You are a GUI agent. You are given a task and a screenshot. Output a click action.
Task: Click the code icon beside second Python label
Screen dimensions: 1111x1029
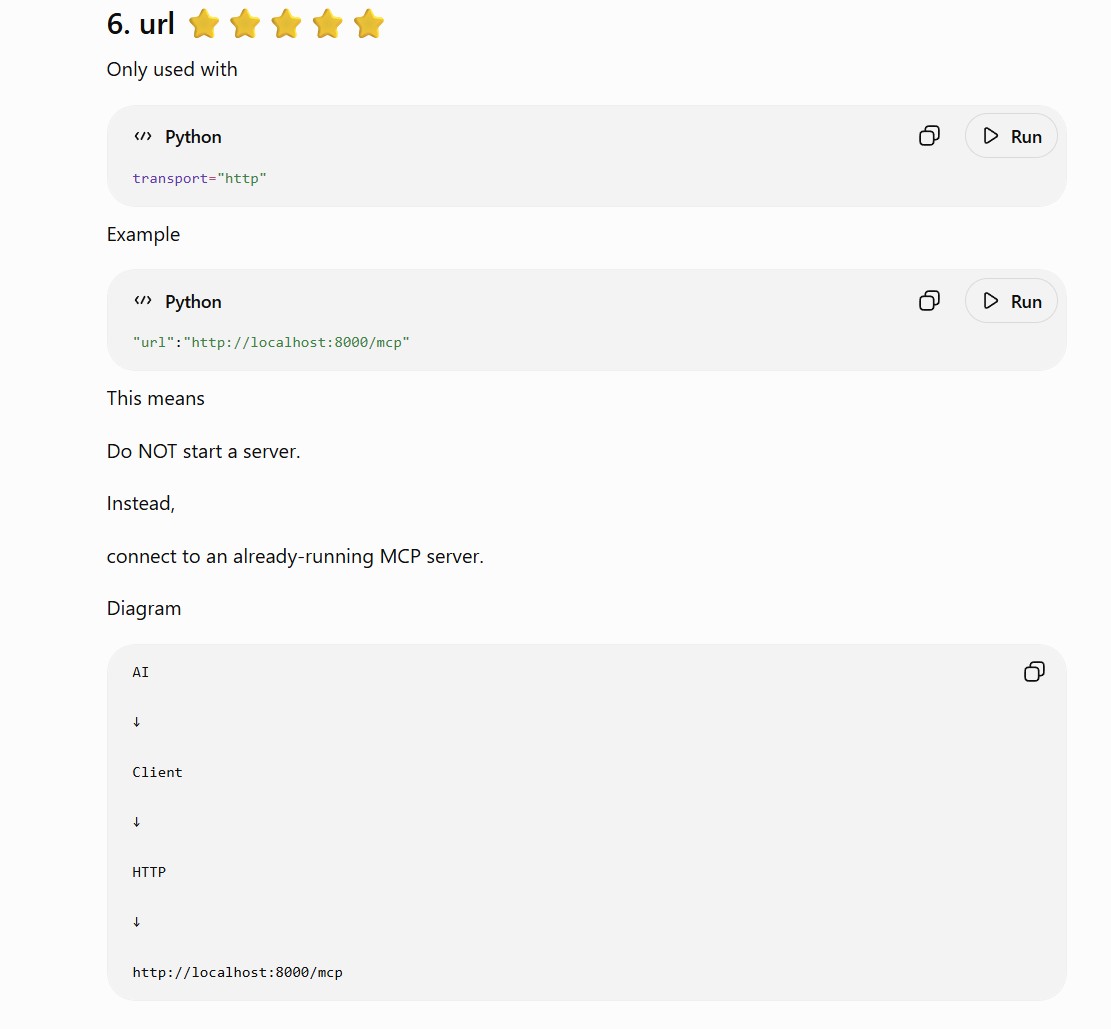pos(143,301)
